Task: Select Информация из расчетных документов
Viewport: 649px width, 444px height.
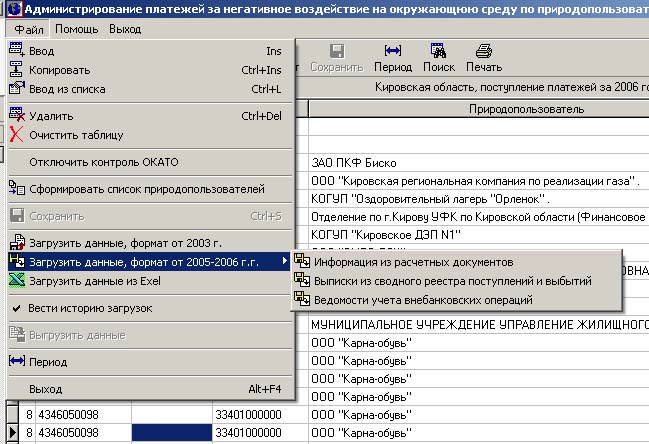Action: (413, 261)
